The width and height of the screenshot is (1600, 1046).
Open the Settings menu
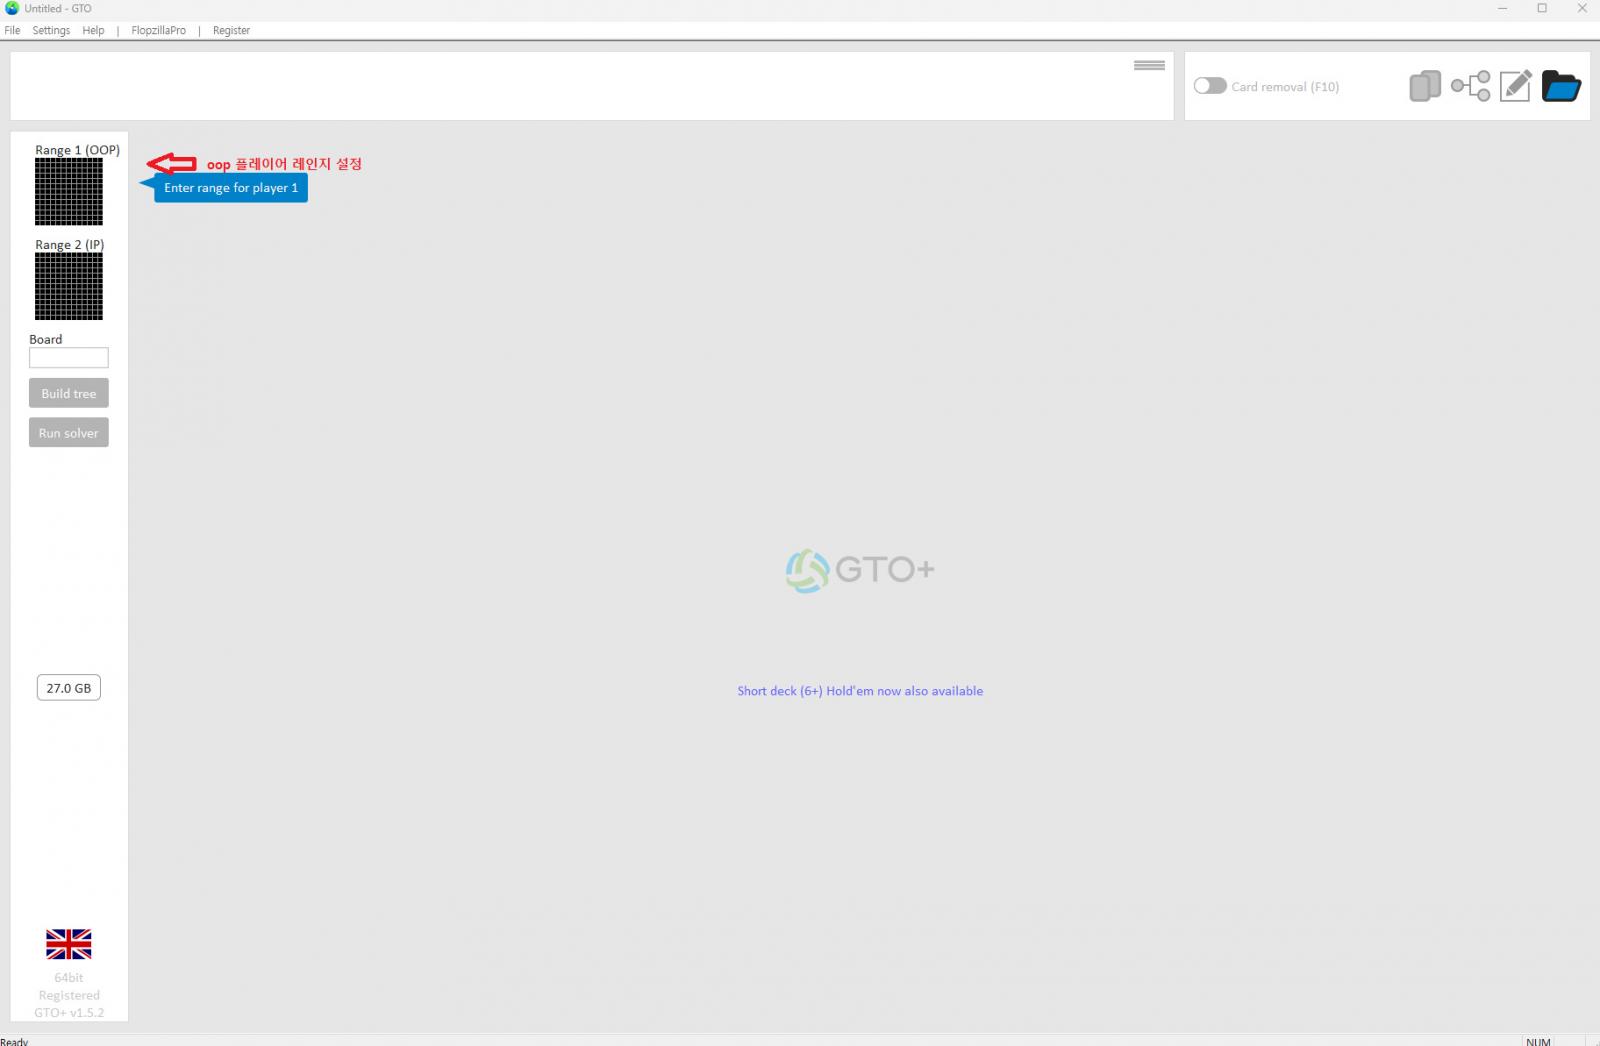point(51,31)
